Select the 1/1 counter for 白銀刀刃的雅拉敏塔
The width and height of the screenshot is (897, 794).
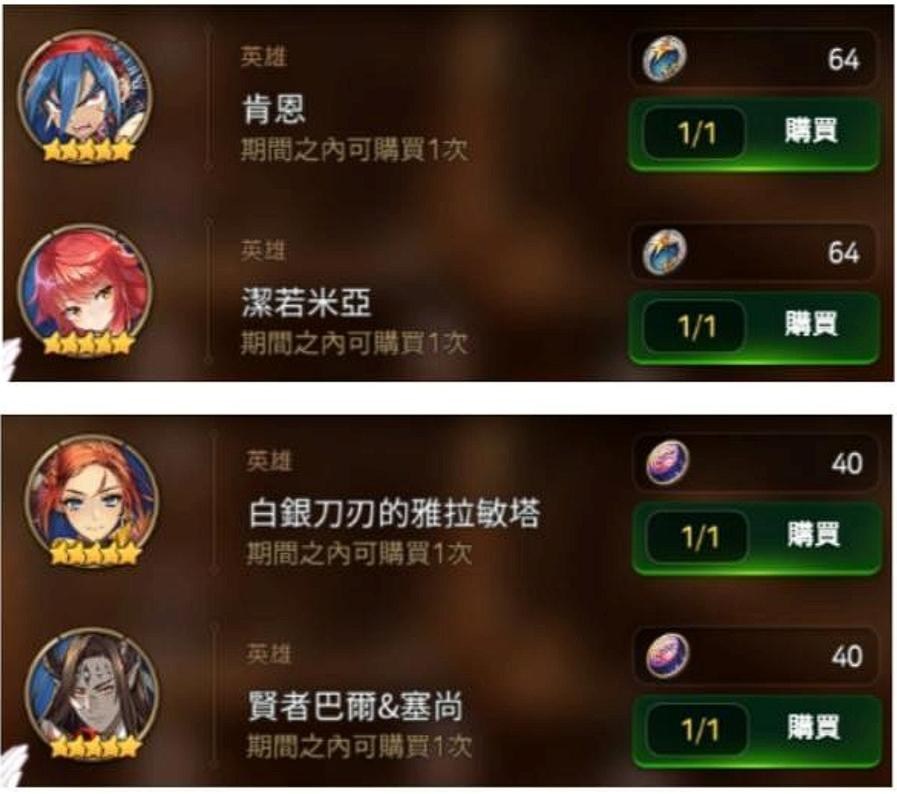click(x=698, y=537)
